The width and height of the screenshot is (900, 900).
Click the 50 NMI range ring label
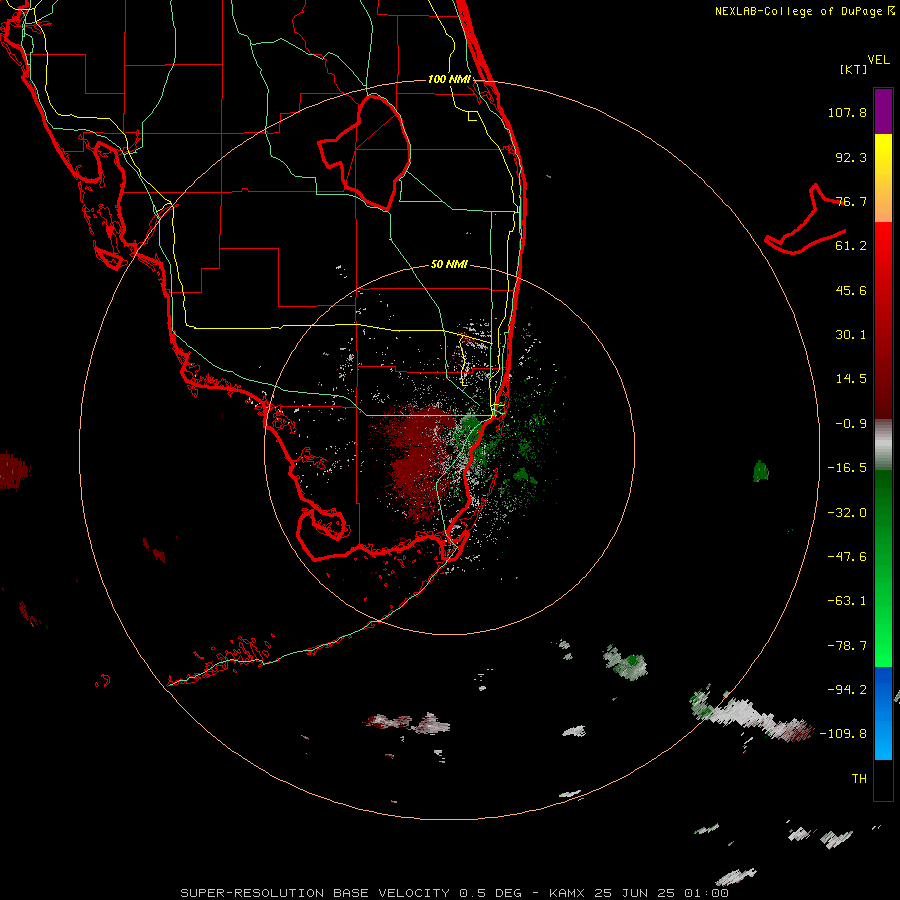point(449,264)
